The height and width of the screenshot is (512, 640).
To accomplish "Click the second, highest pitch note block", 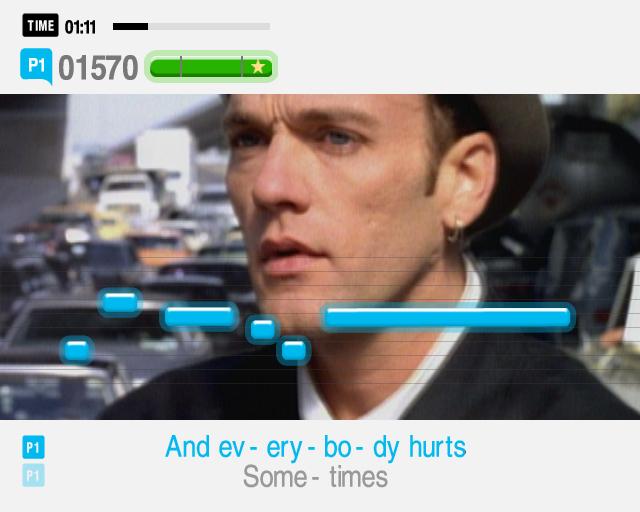I will (120, 303).
